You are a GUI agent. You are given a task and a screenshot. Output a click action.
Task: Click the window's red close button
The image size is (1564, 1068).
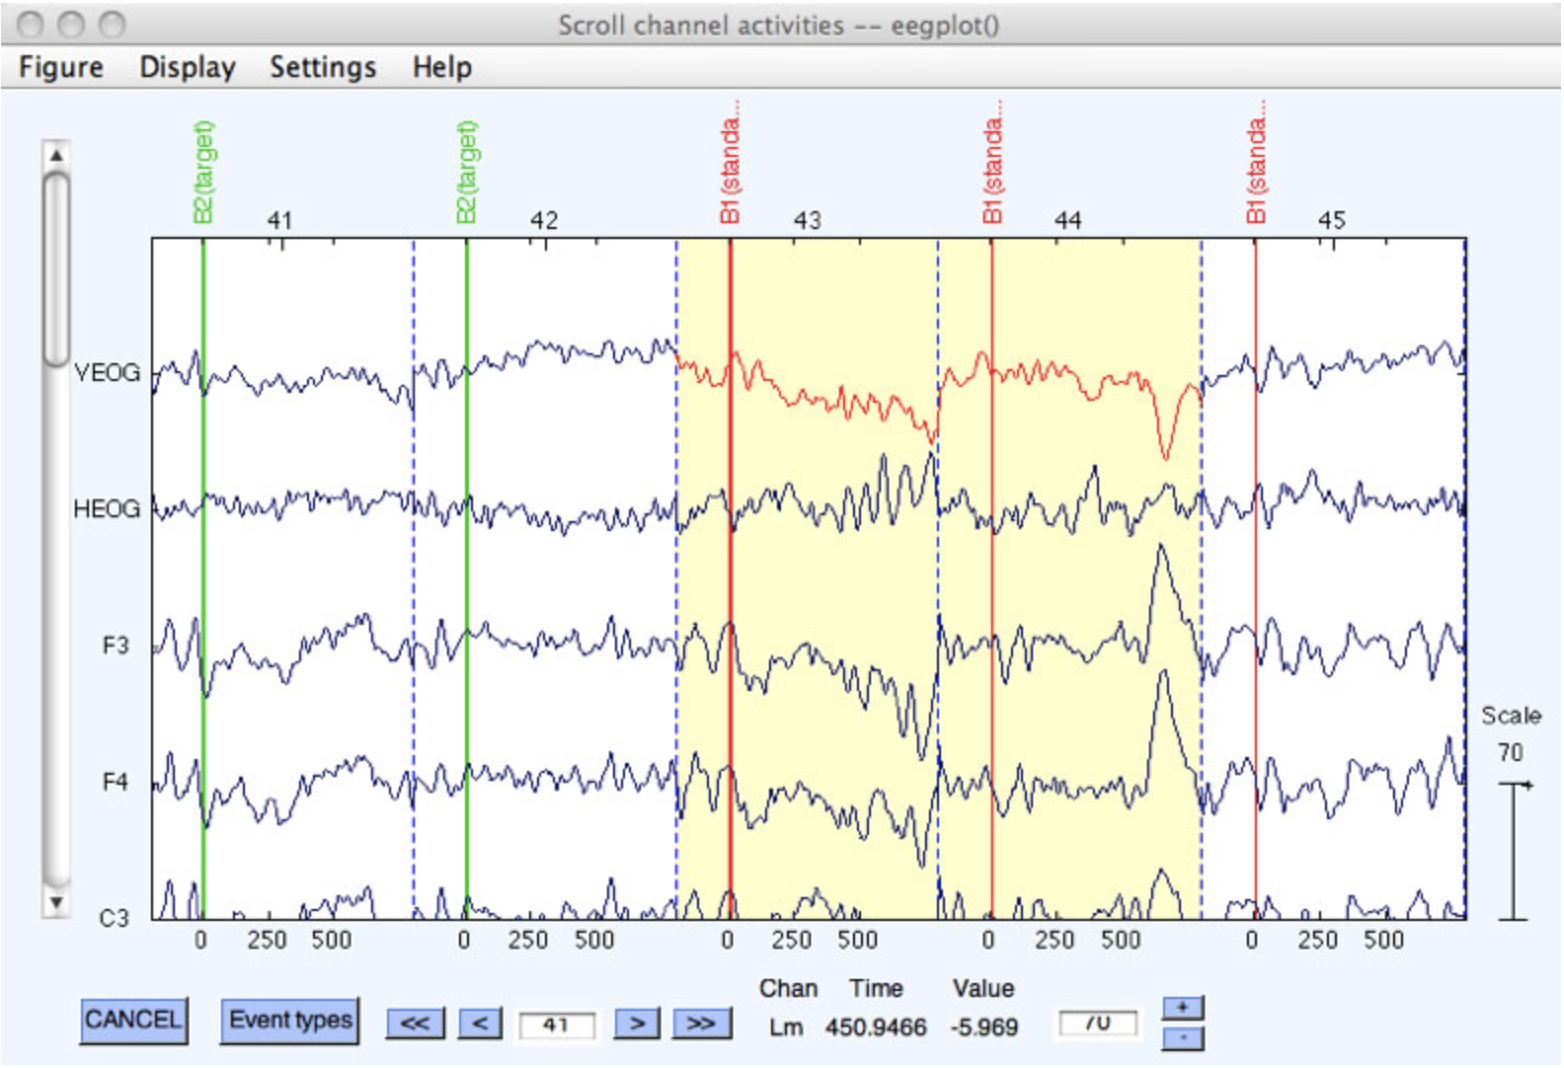point(30,24)
